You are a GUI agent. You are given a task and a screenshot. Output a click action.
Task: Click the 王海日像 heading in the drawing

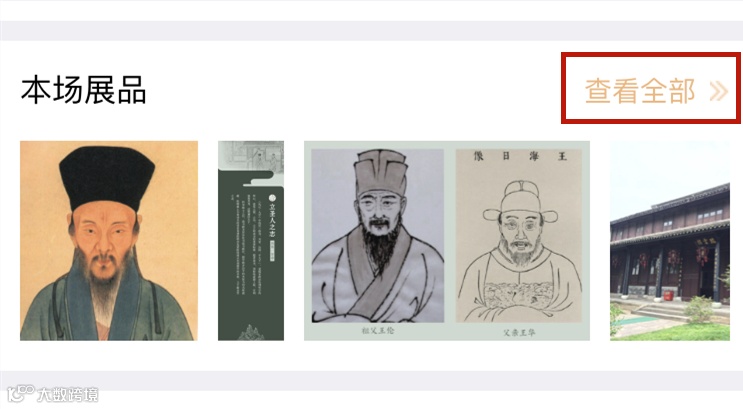click(x=520, y=156)
